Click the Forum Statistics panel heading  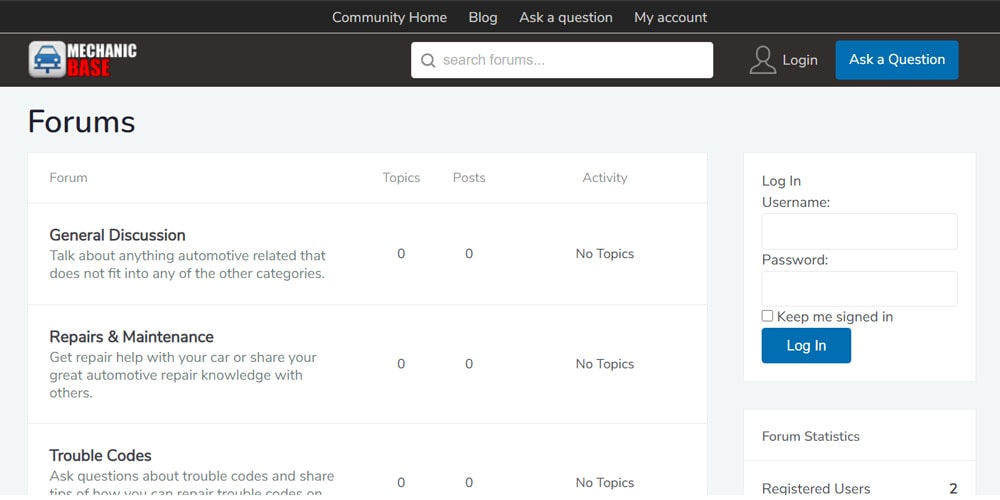(x=811, y=436)
